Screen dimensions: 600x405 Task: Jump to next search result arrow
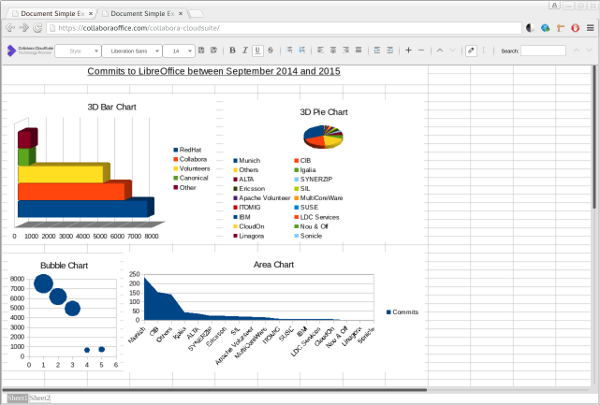589,50
